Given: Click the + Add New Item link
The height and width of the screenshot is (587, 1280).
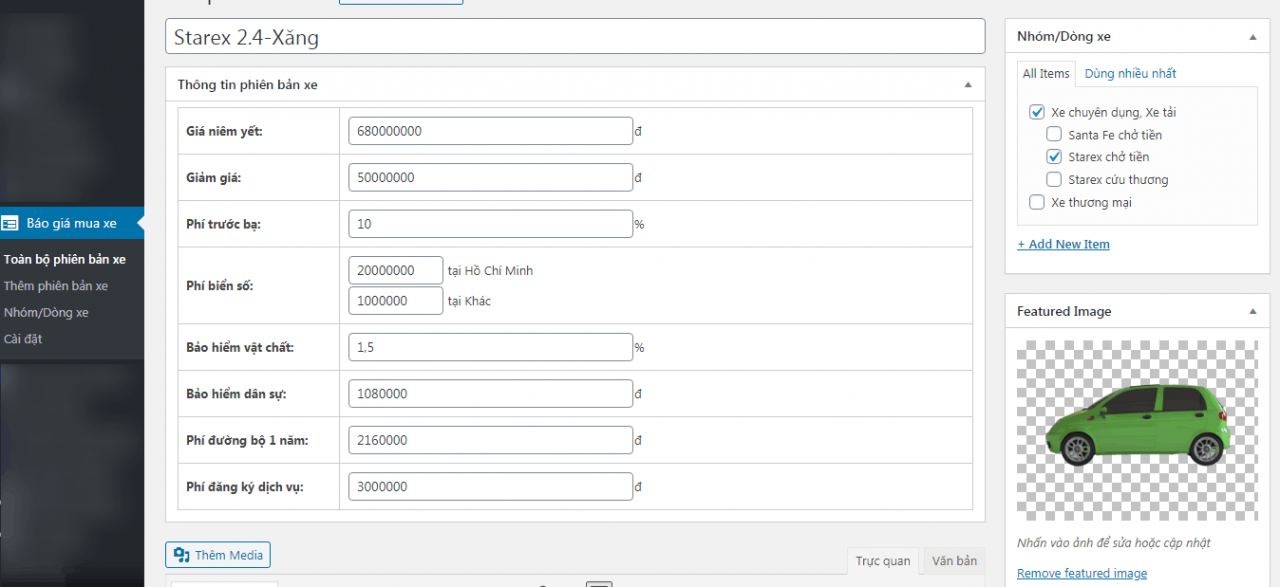Looking at the screenshot, I should pos(1063,244).
